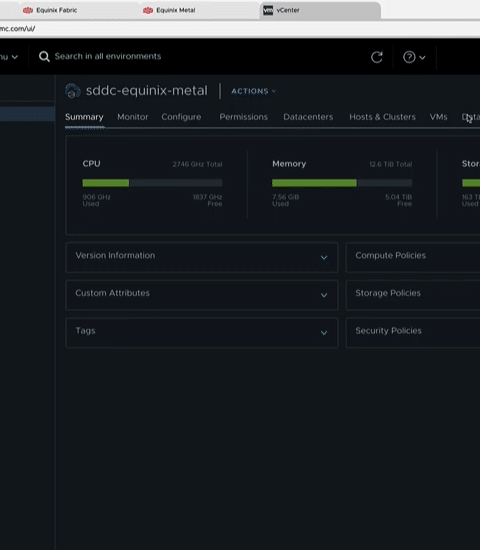This screenshot has width=480, height=550.
Task: Click the Memory usage progress bar
Action: pyautogui.click(x=342, y=183)
